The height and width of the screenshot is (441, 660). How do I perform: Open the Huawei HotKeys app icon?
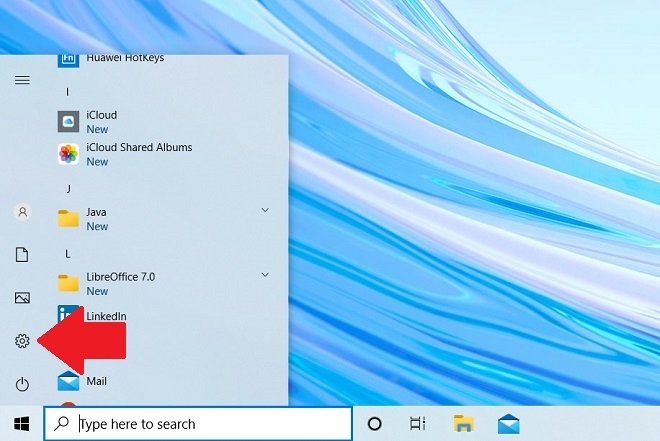coord(68,60)
